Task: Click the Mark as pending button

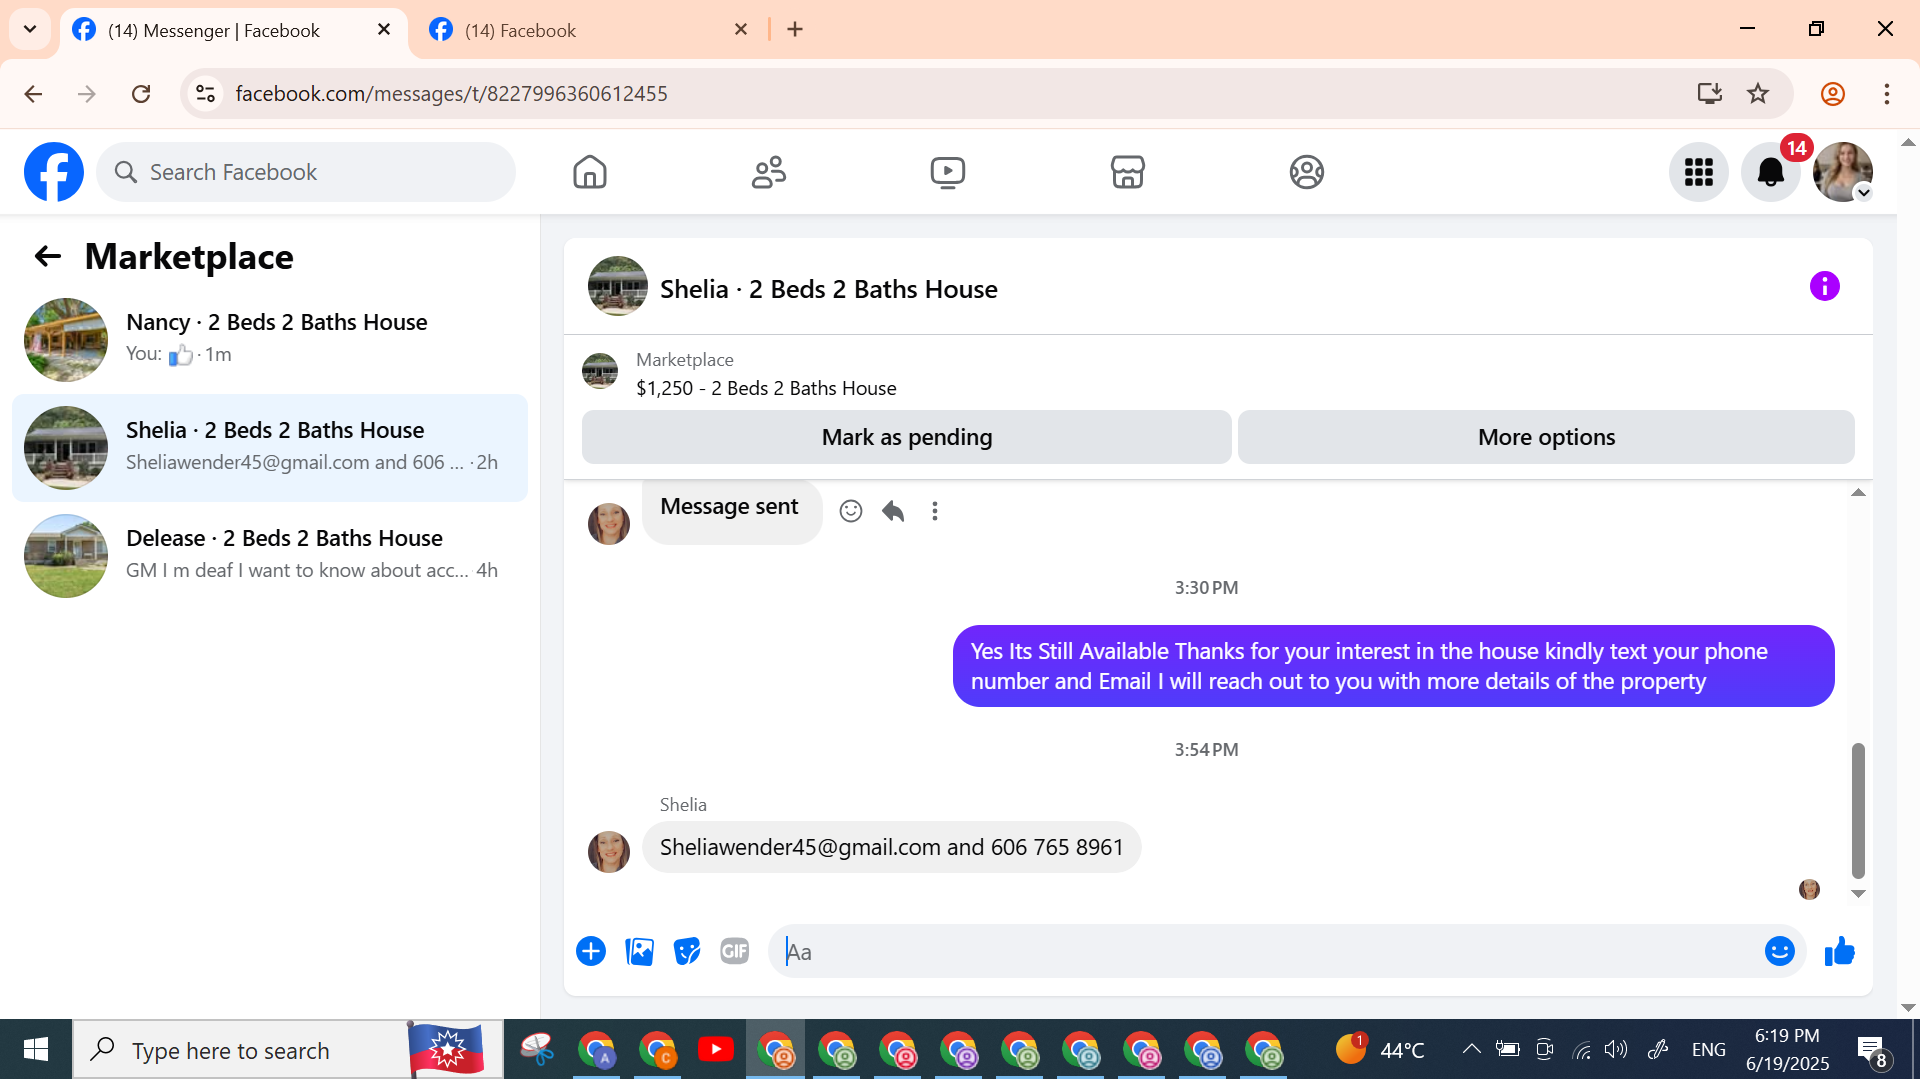Action: coord(907,437)
